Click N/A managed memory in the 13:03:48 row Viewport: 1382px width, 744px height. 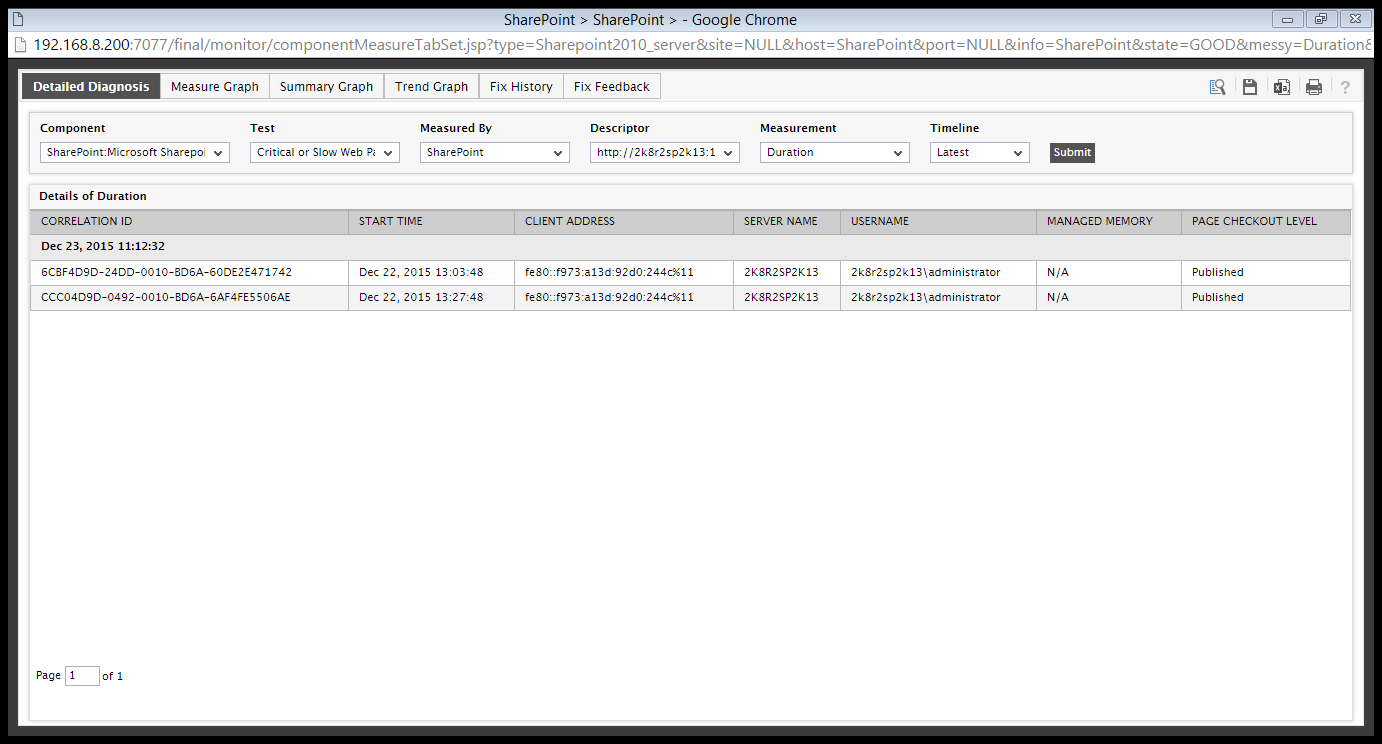tap(1058, 272)
